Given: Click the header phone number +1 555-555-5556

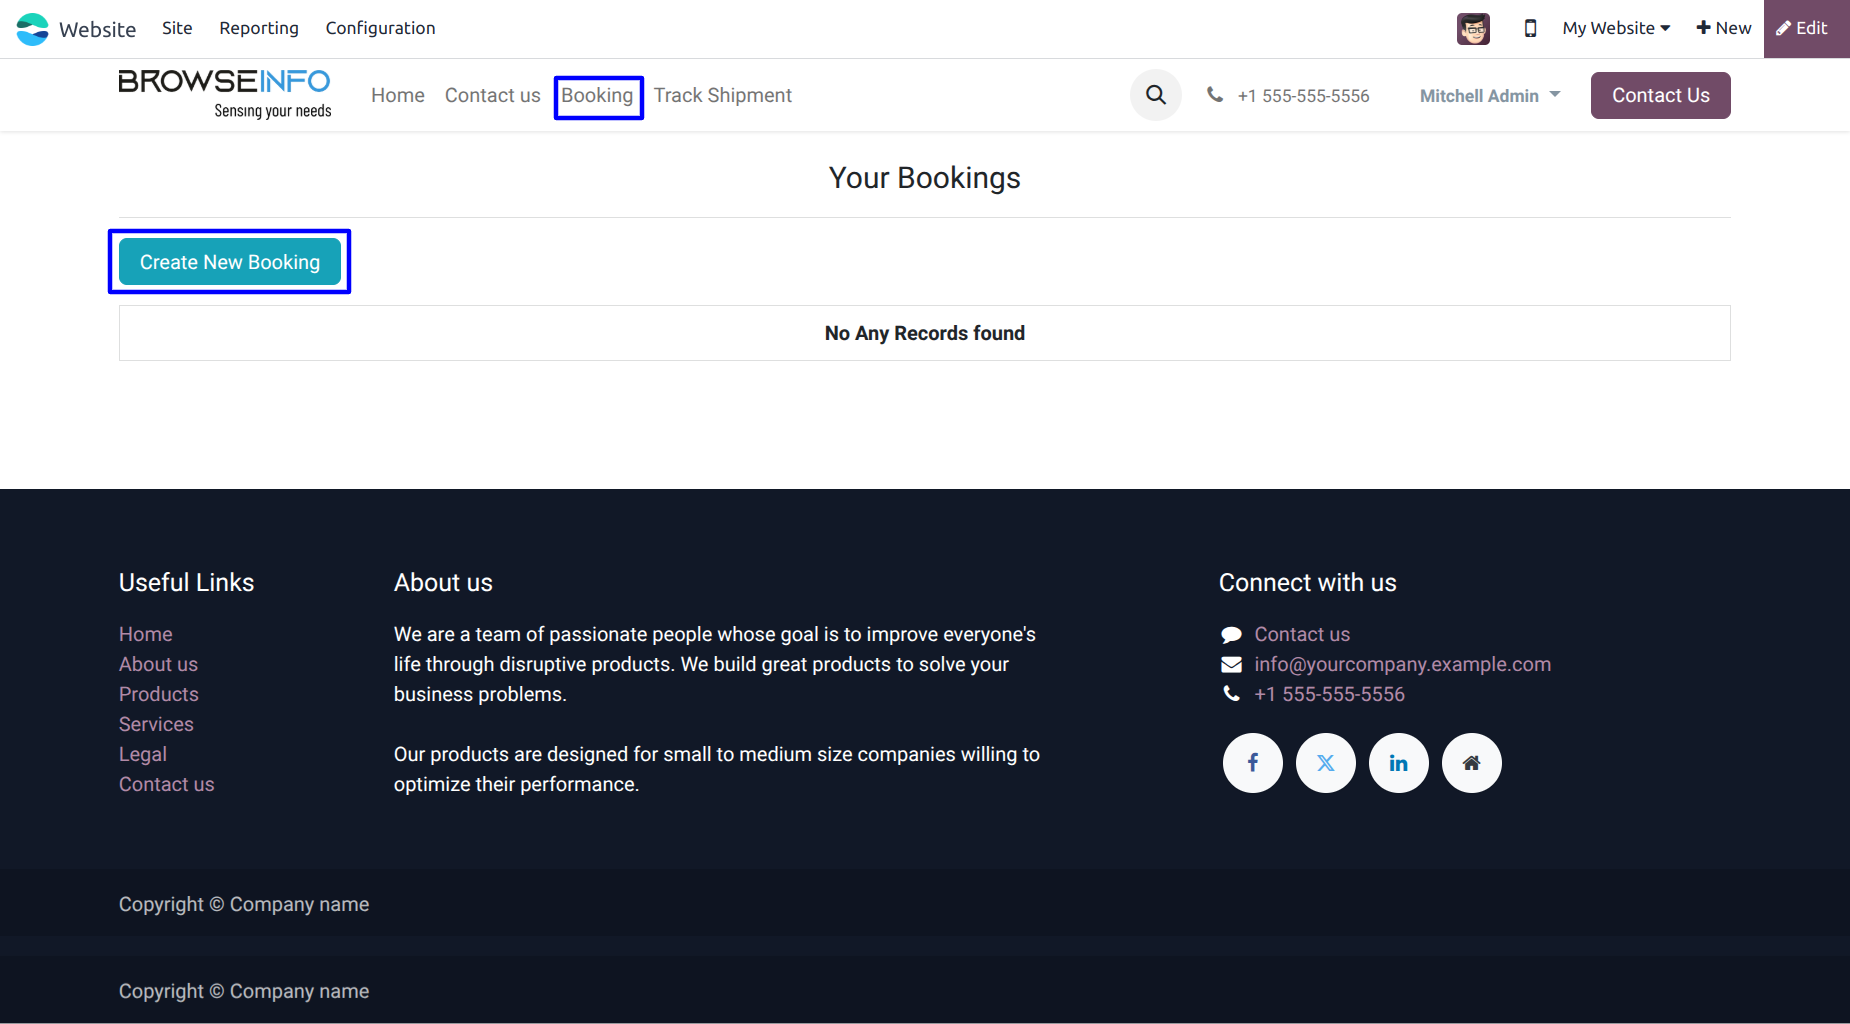Looking at the screenshot, I should pyautogui.click(x=1304, y=96).
